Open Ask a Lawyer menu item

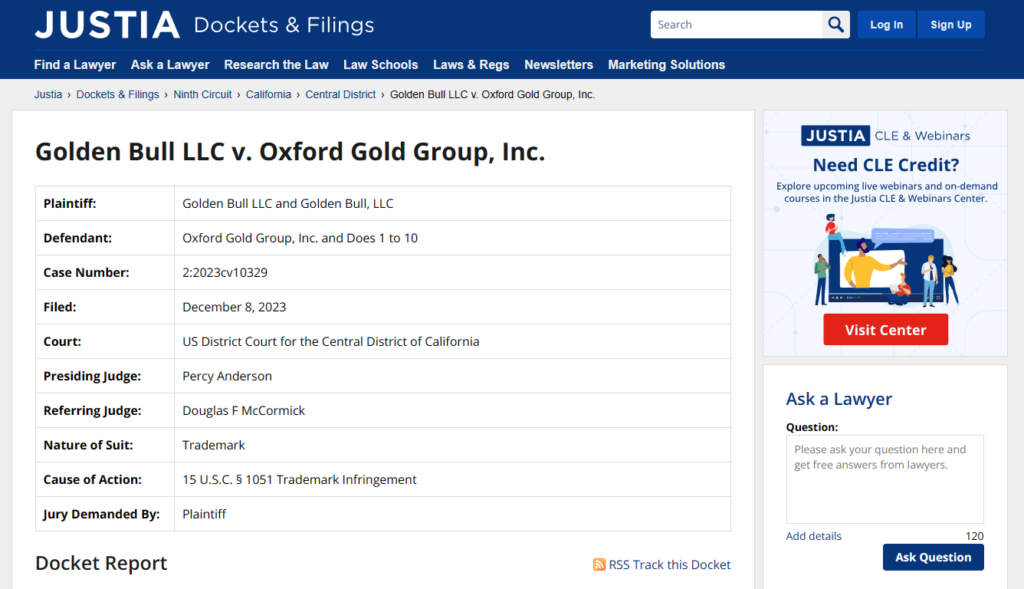click(170, 65)
